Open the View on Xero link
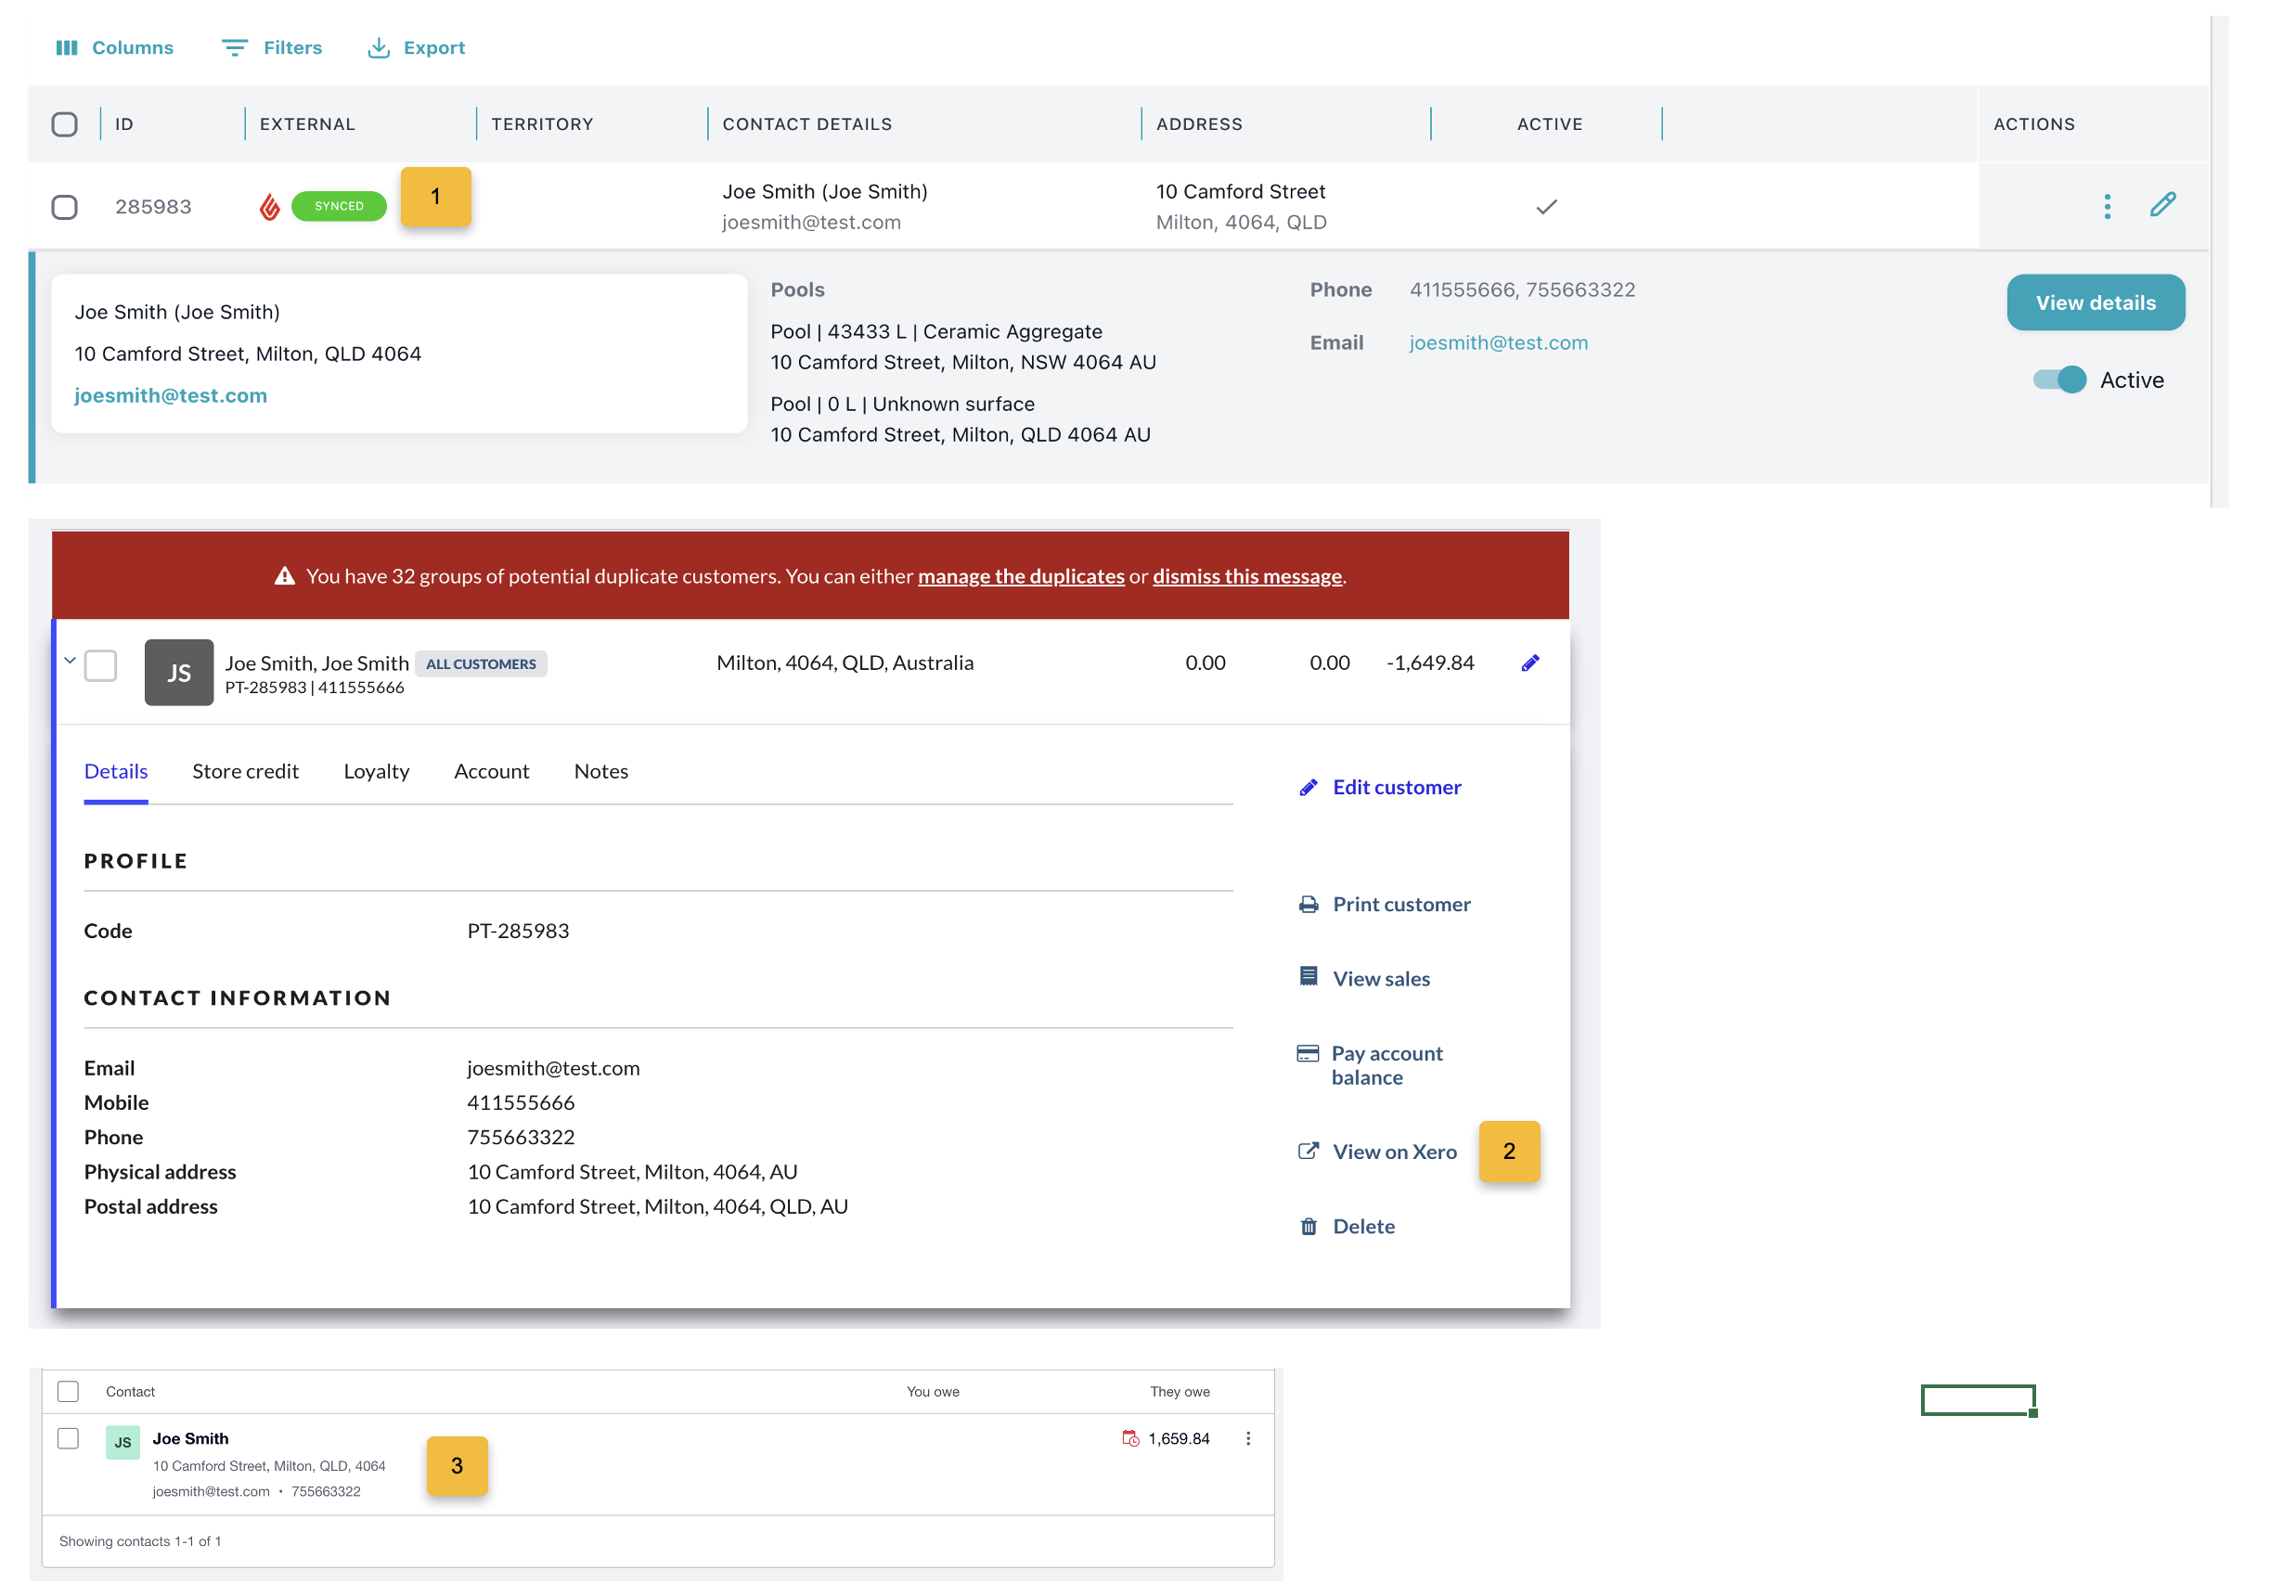2296x1596 pixels. (1394, 1152)
